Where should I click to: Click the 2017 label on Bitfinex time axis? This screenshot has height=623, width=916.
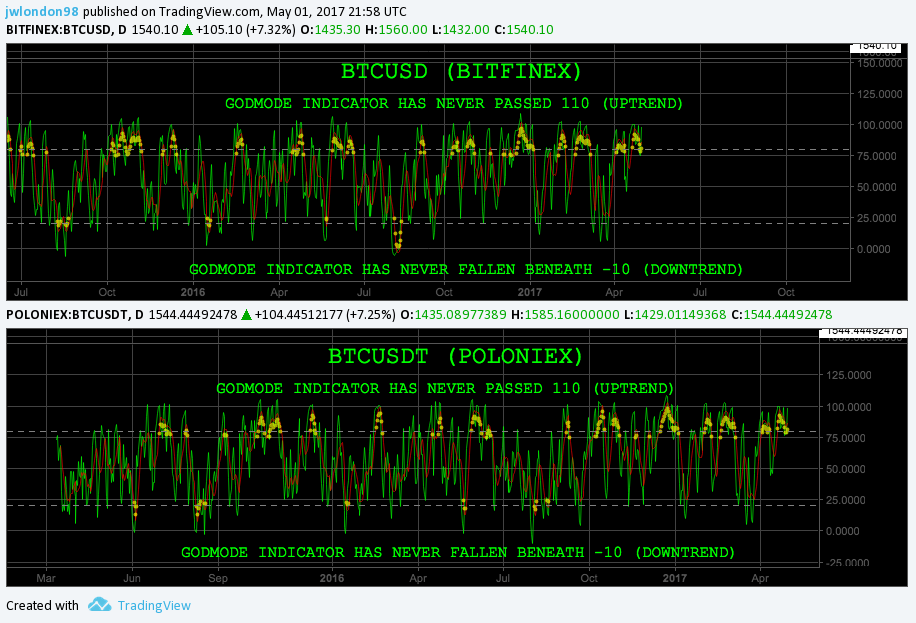pos(530,292)
